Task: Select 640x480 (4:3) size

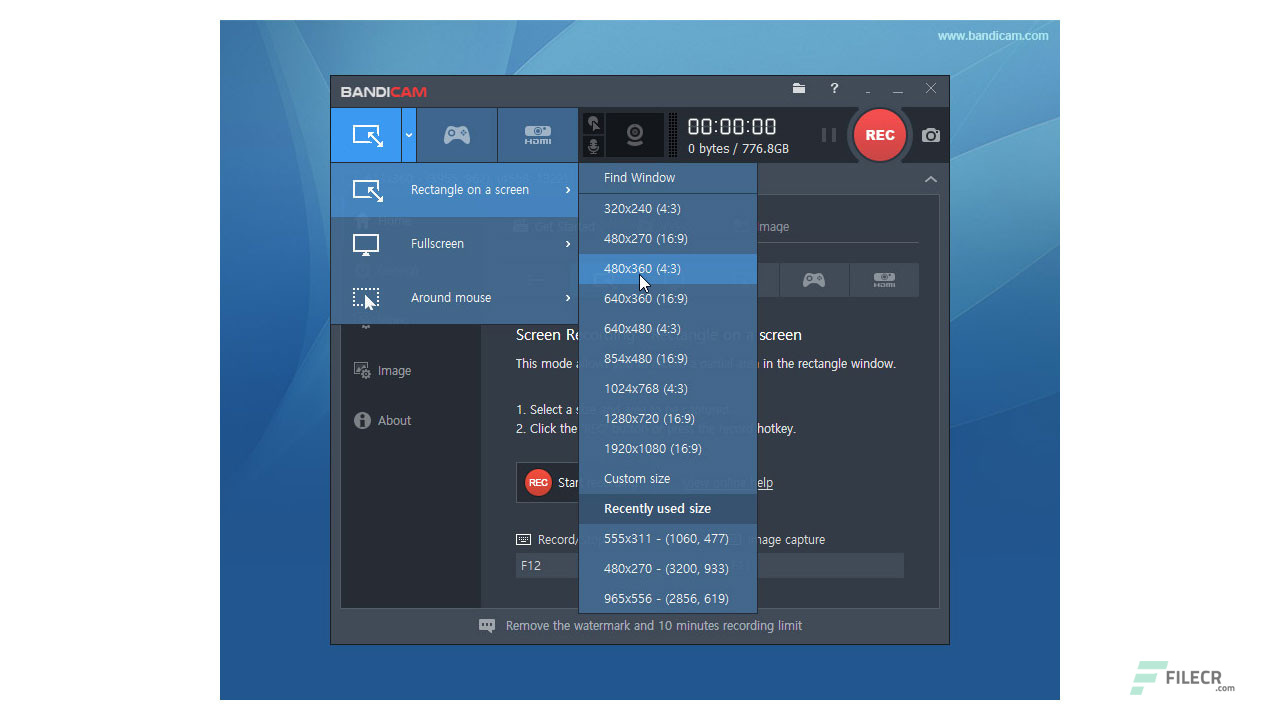Action: [668, 329]
